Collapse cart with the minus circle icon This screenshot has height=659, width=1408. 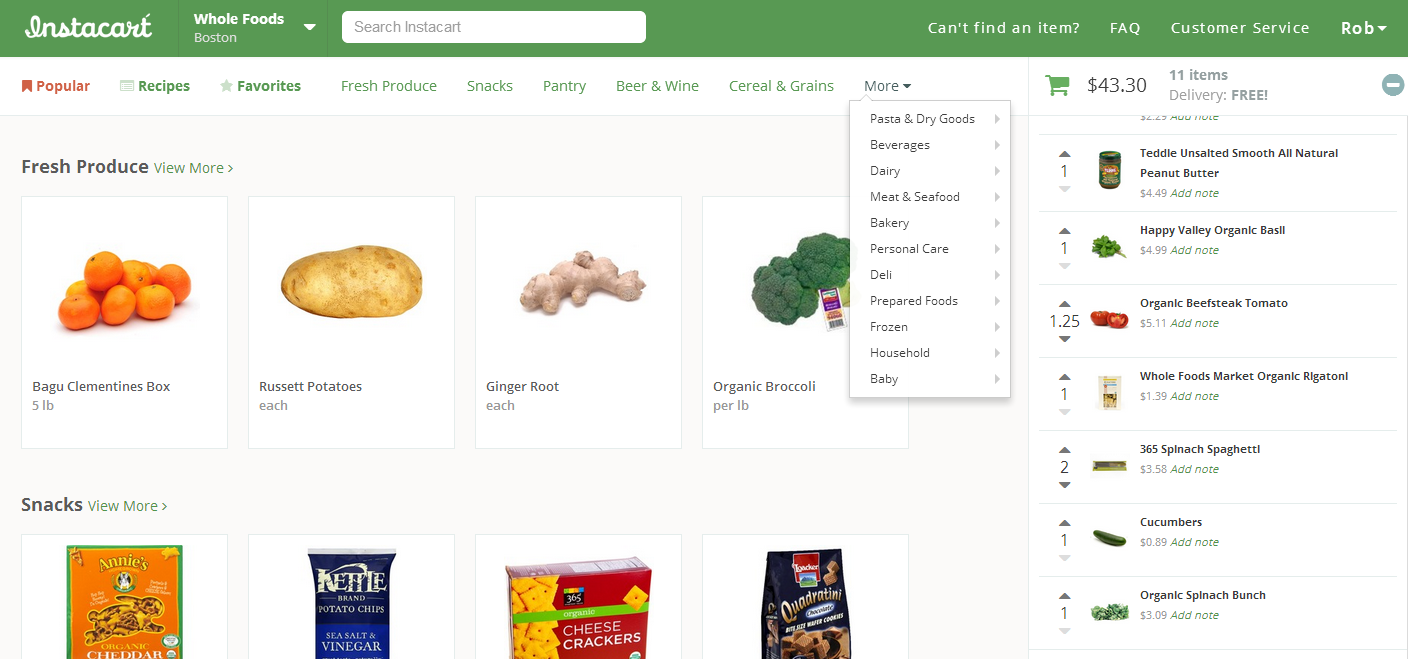point(1393,85)
